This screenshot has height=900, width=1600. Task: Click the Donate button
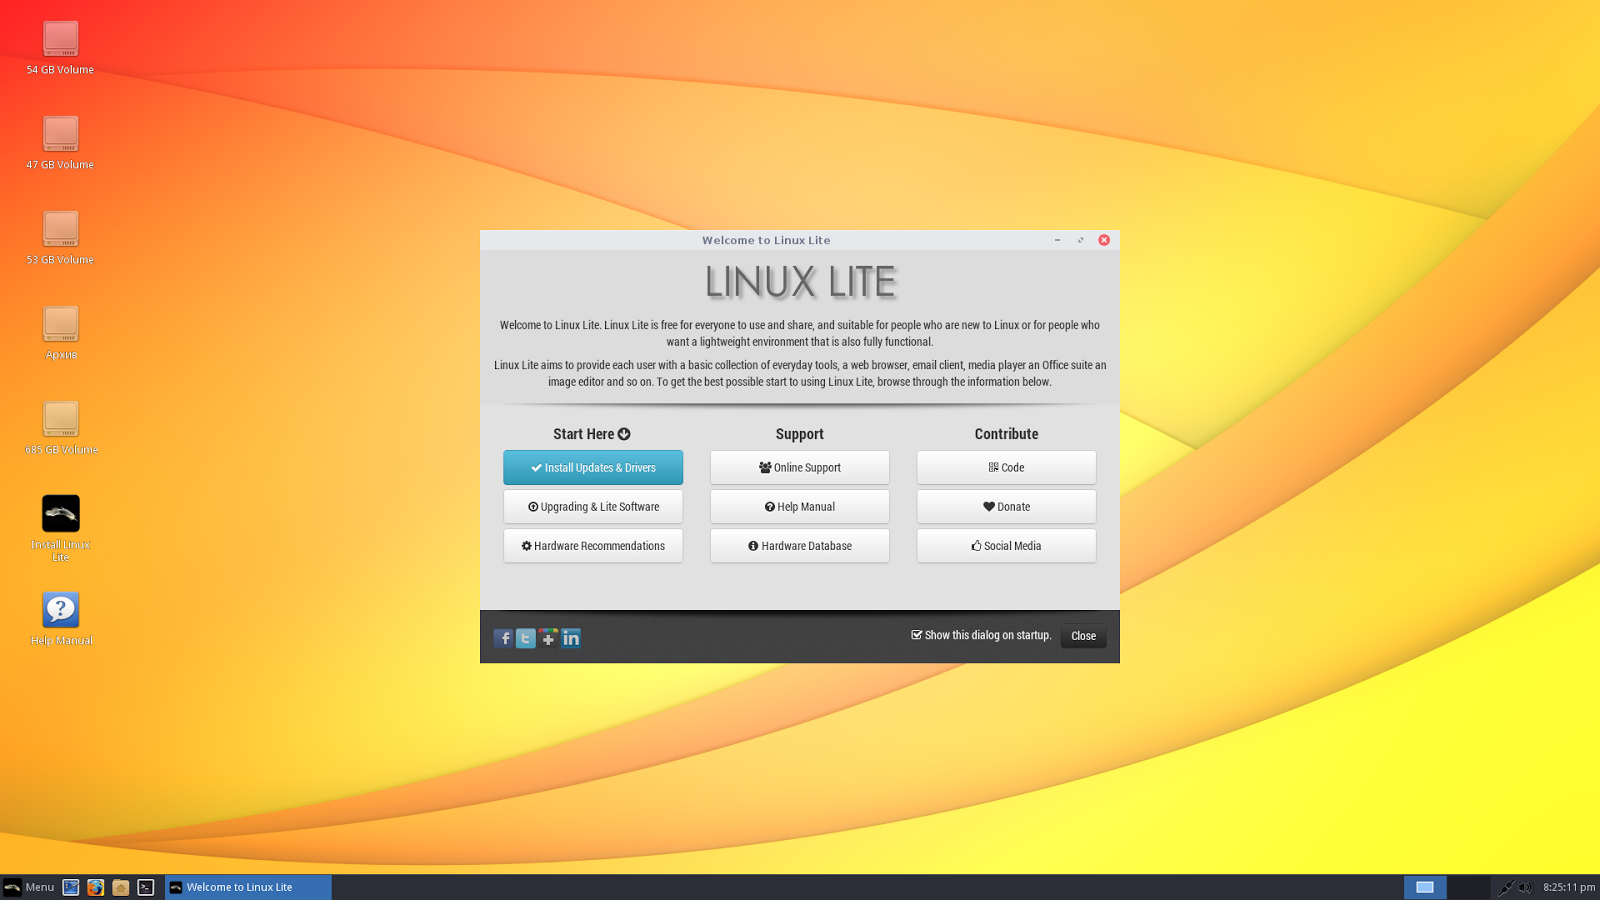tap(1006, 506)
